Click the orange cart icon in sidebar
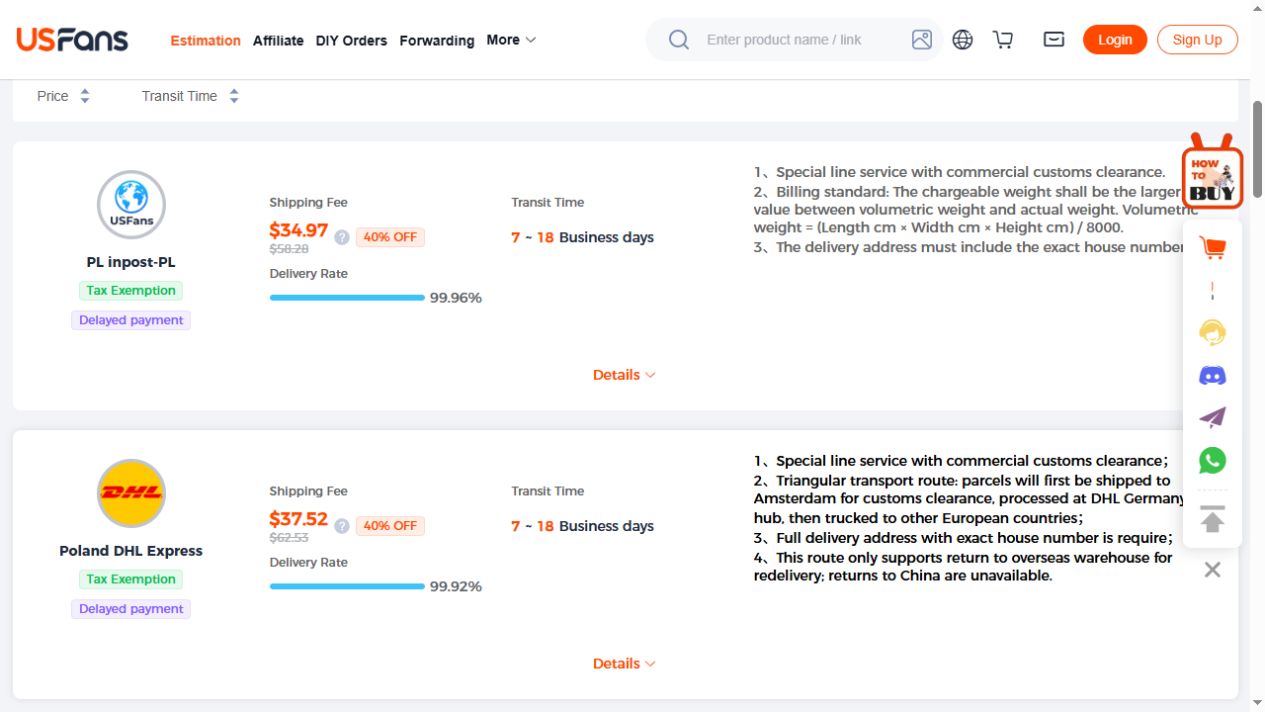 [1213, 248]
